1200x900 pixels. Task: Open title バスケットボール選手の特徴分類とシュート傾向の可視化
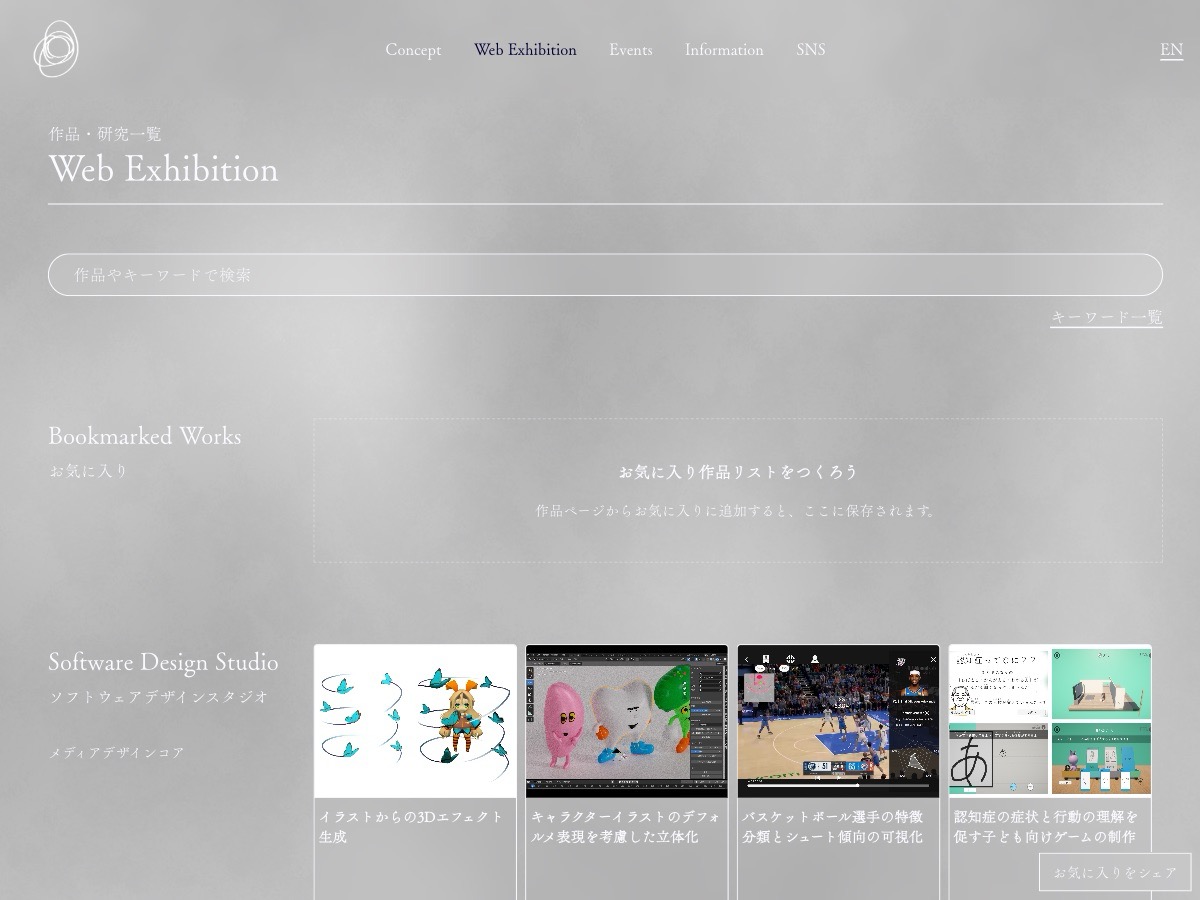pos(833,827)
